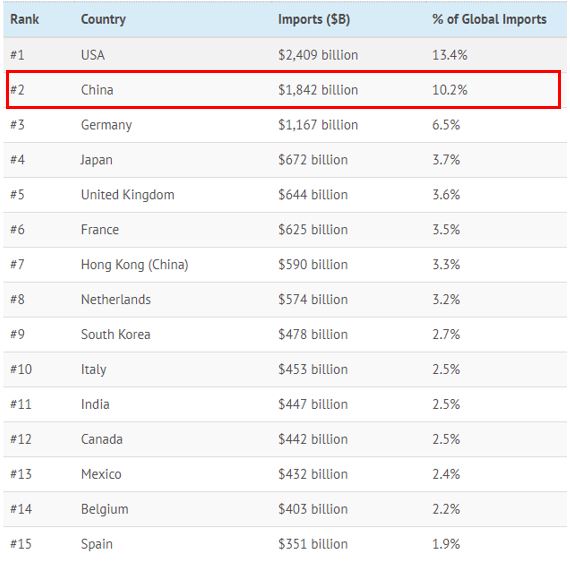Viewport: 570px width, 563px height.
Task: Select the Belgium country cell
Action: click(104, 509)
